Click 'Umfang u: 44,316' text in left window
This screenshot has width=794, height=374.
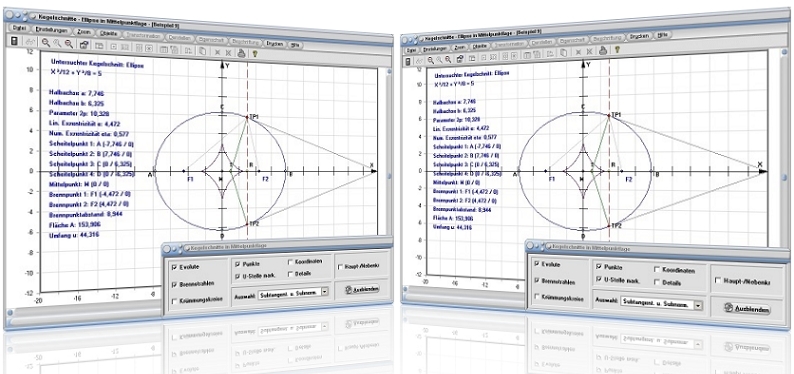coord(74,235)
